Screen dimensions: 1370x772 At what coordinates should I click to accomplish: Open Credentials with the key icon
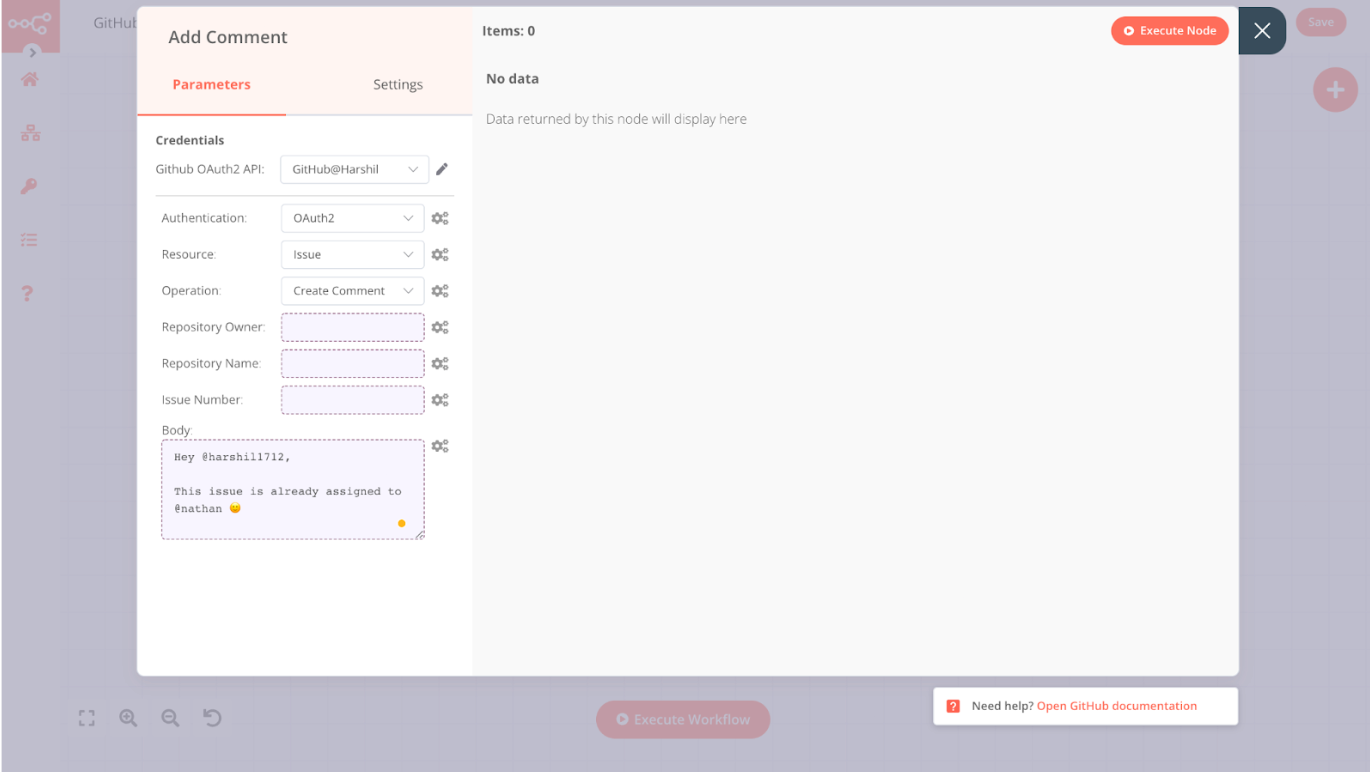[29, 186]
